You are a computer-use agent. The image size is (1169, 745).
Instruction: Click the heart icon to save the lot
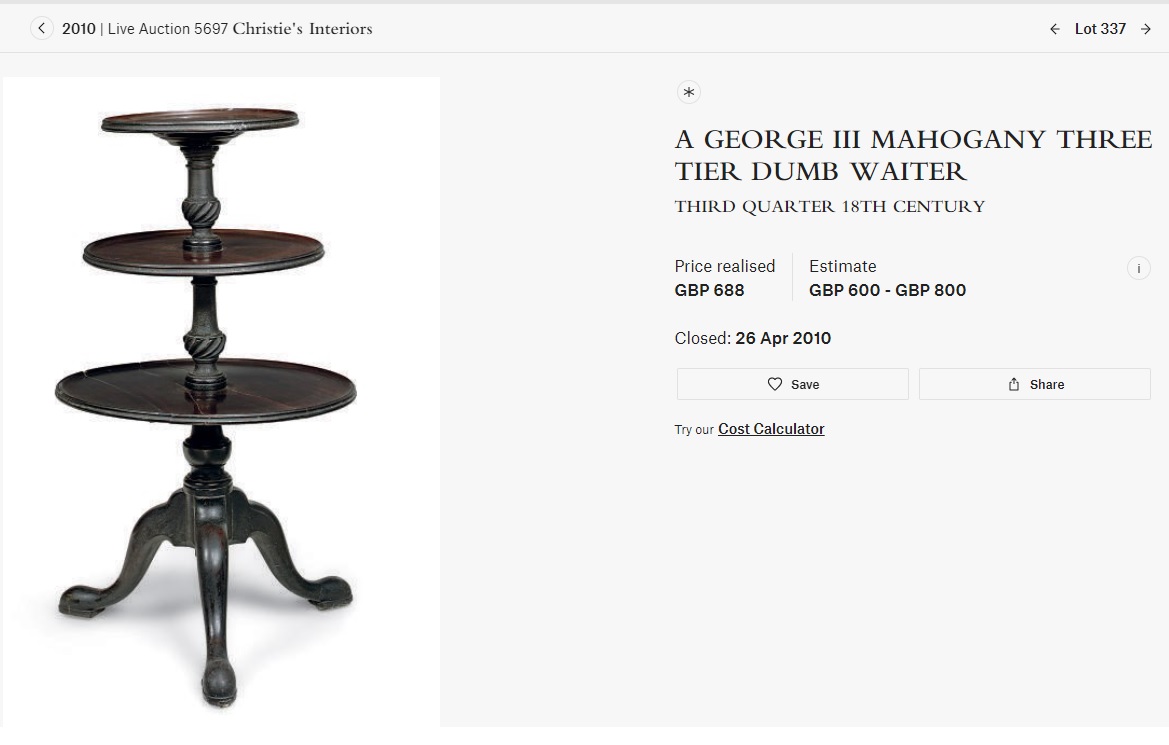(x=775, y=384)
